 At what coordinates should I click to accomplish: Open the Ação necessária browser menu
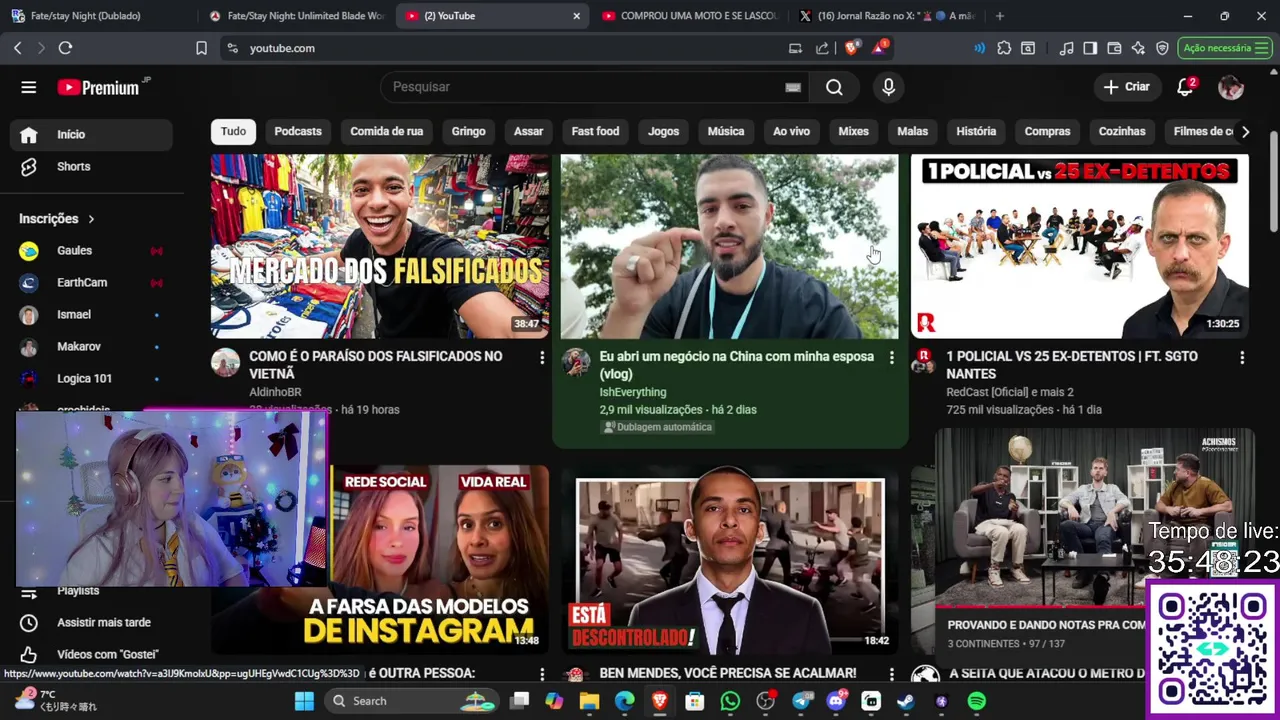click(1225, 48)
